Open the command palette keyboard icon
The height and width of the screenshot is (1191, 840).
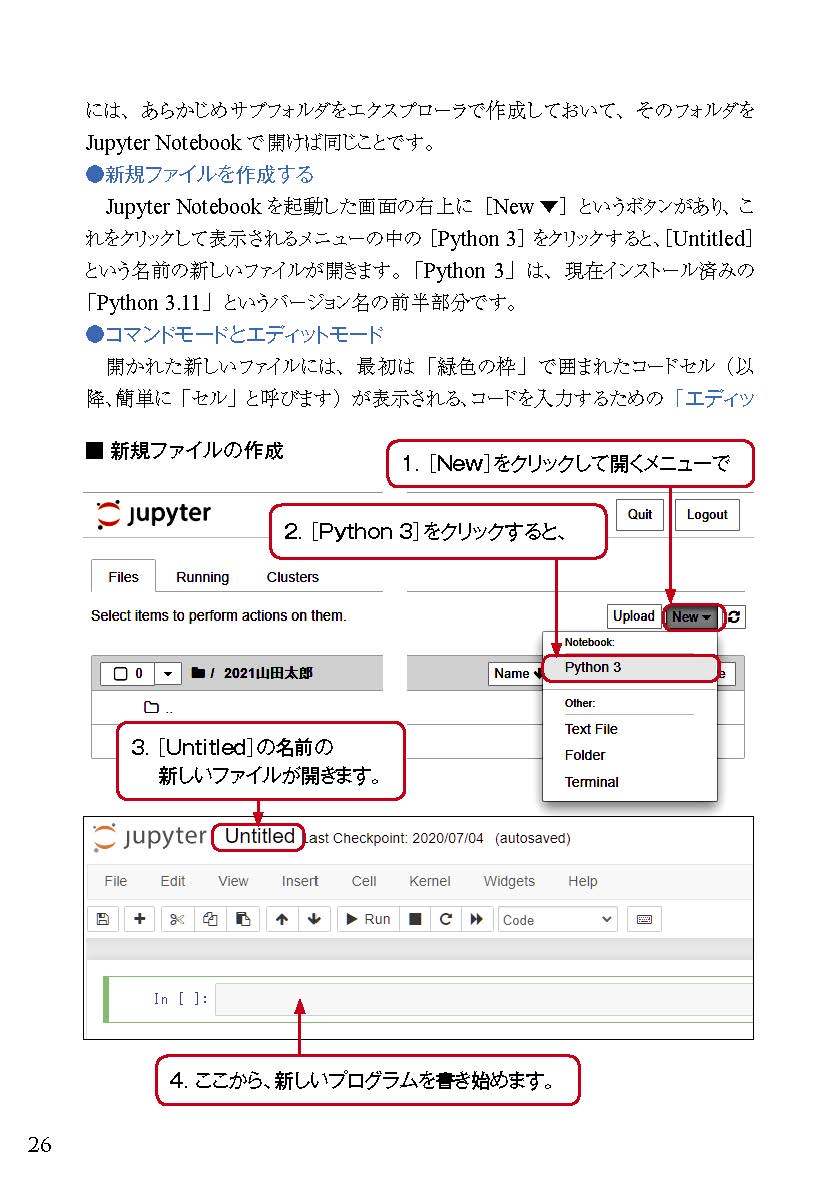[x=645, y=919]
